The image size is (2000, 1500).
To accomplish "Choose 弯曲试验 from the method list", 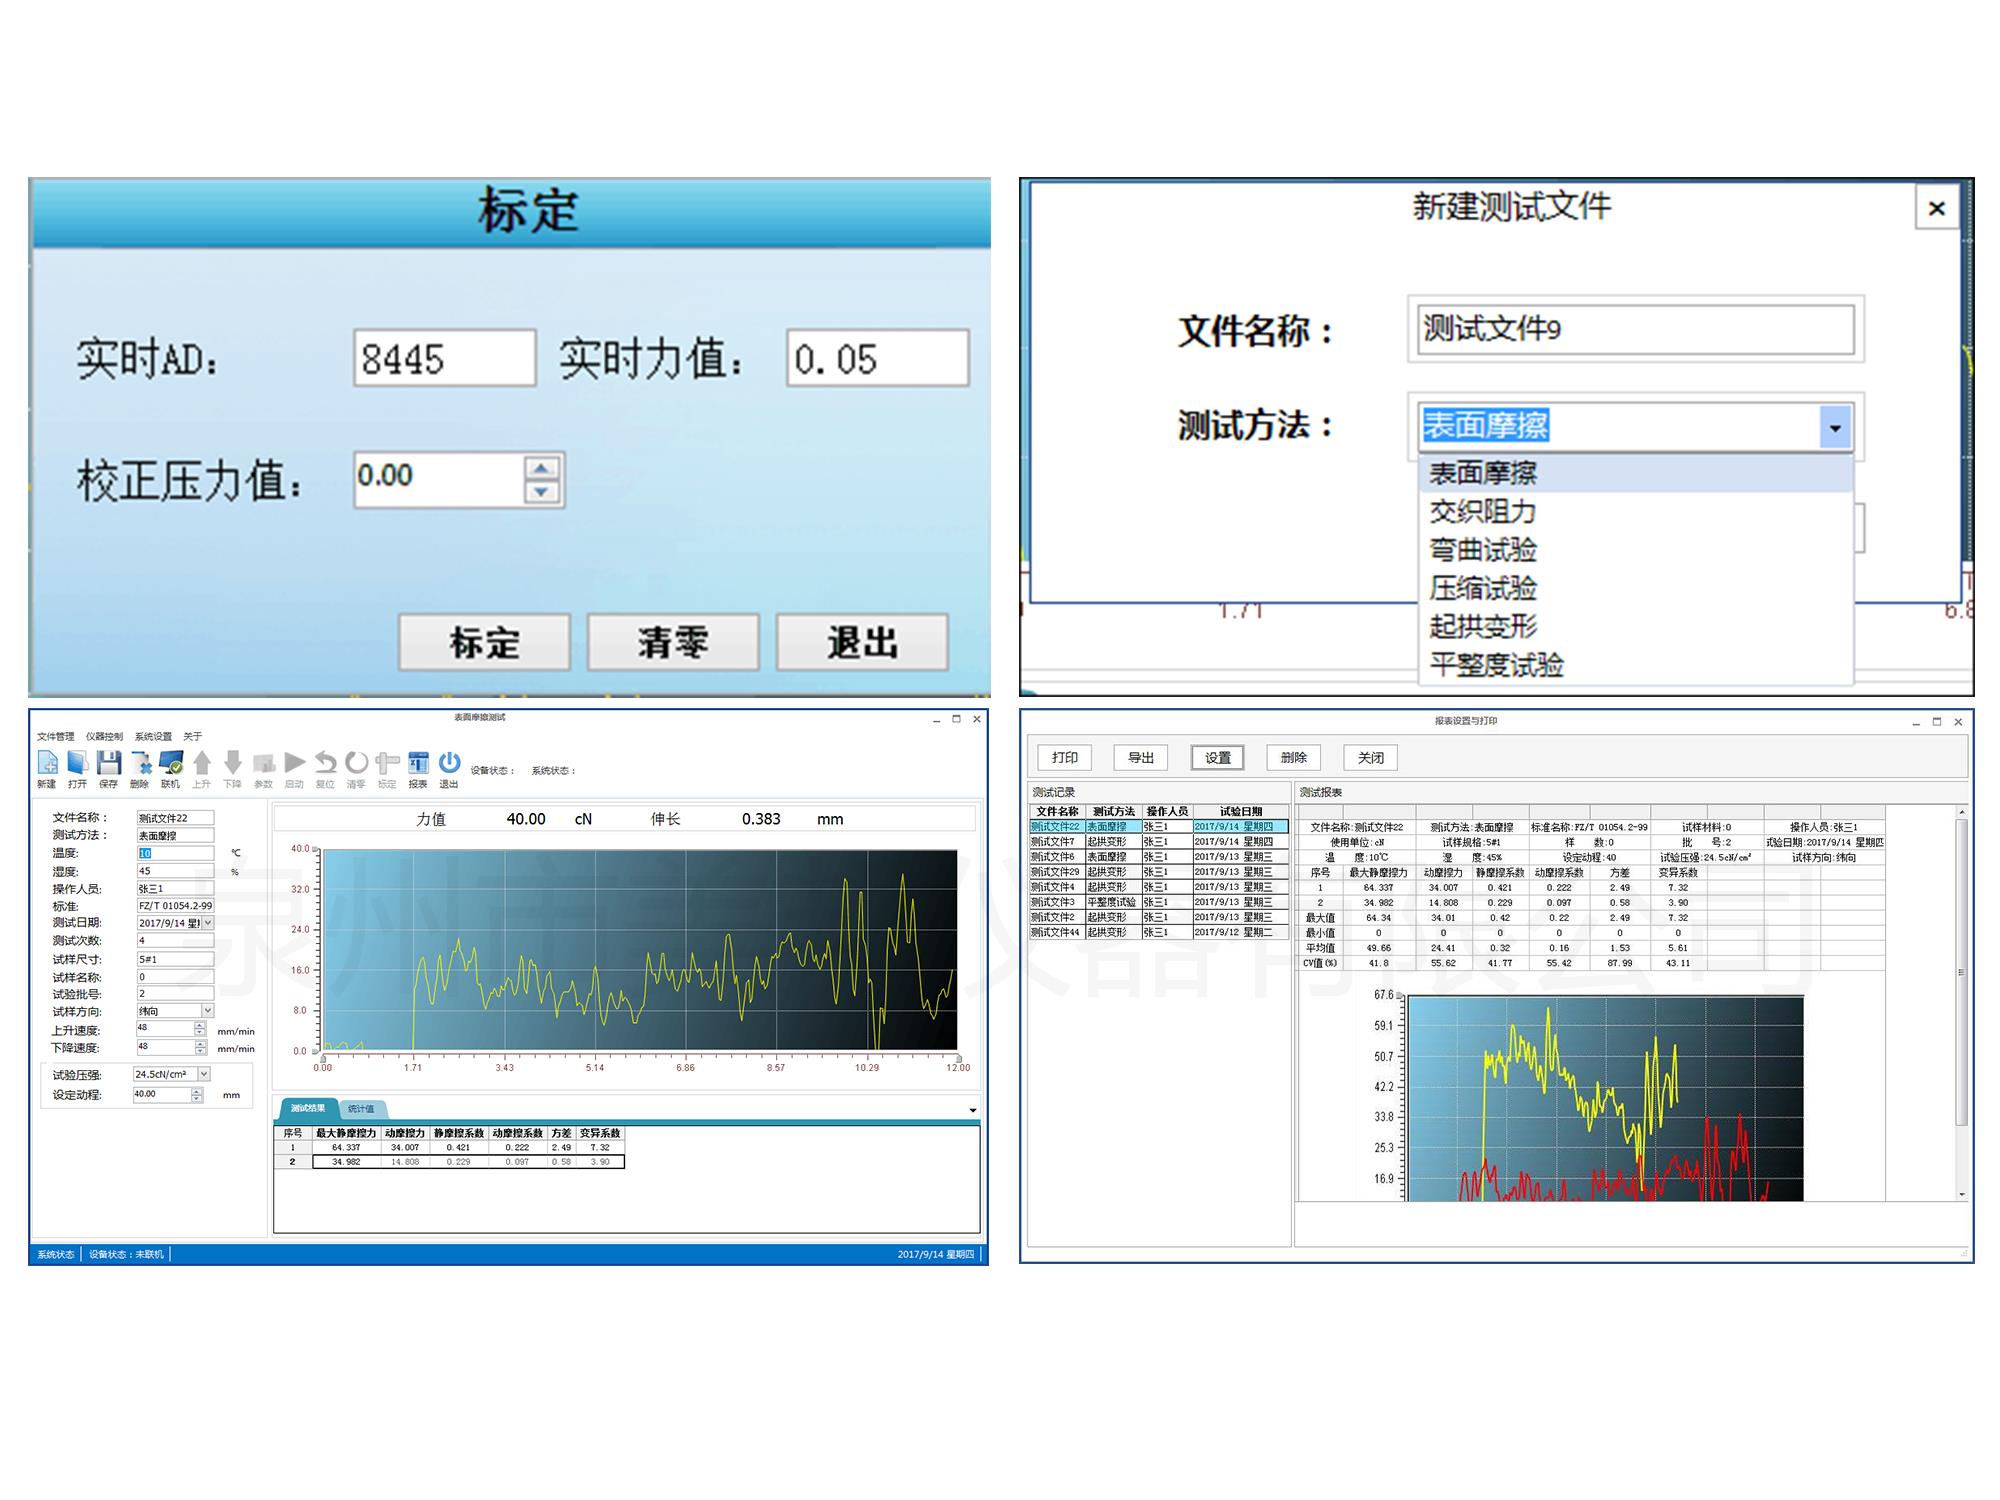I will (x=1482, y=550).
